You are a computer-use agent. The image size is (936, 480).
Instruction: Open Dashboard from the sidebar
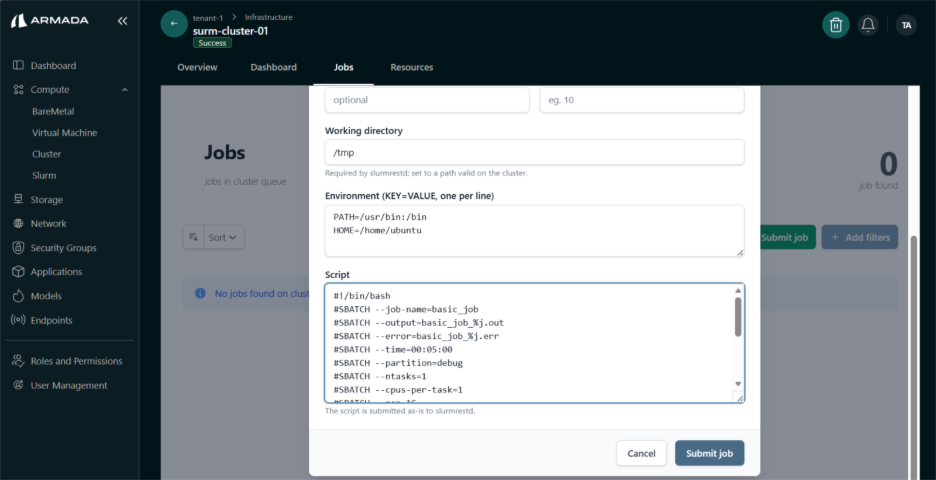click(53, 66)
